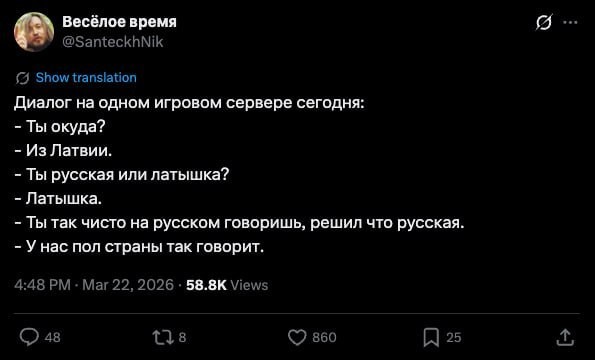Click the reply count 48
Screen dimensions: 595x360
pos(52,337)
